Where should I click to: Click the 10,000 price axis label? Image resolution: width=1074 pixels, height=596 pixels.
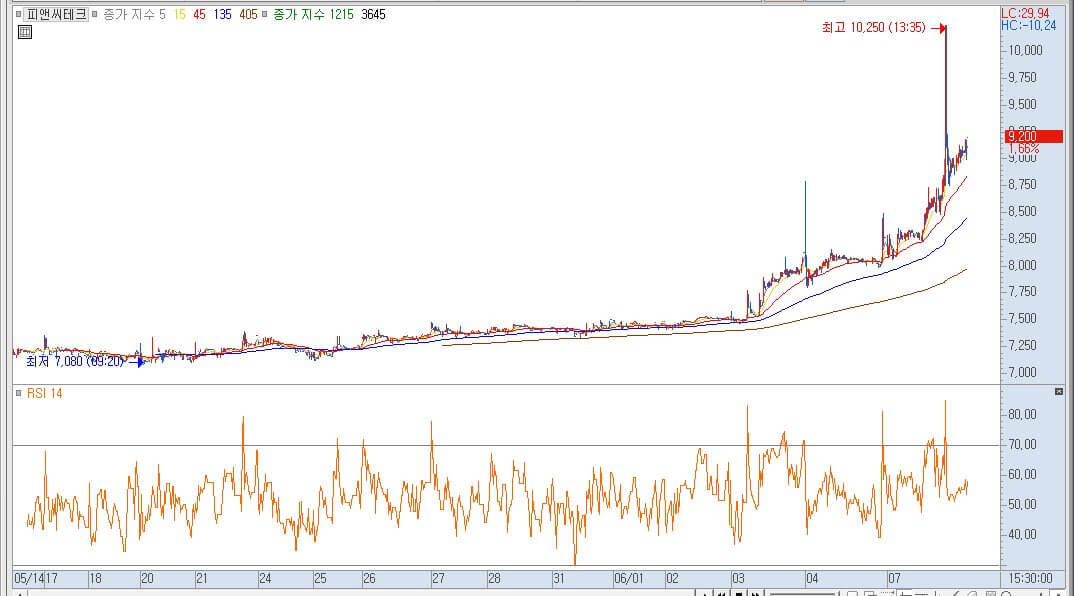tap(1025, 50)
